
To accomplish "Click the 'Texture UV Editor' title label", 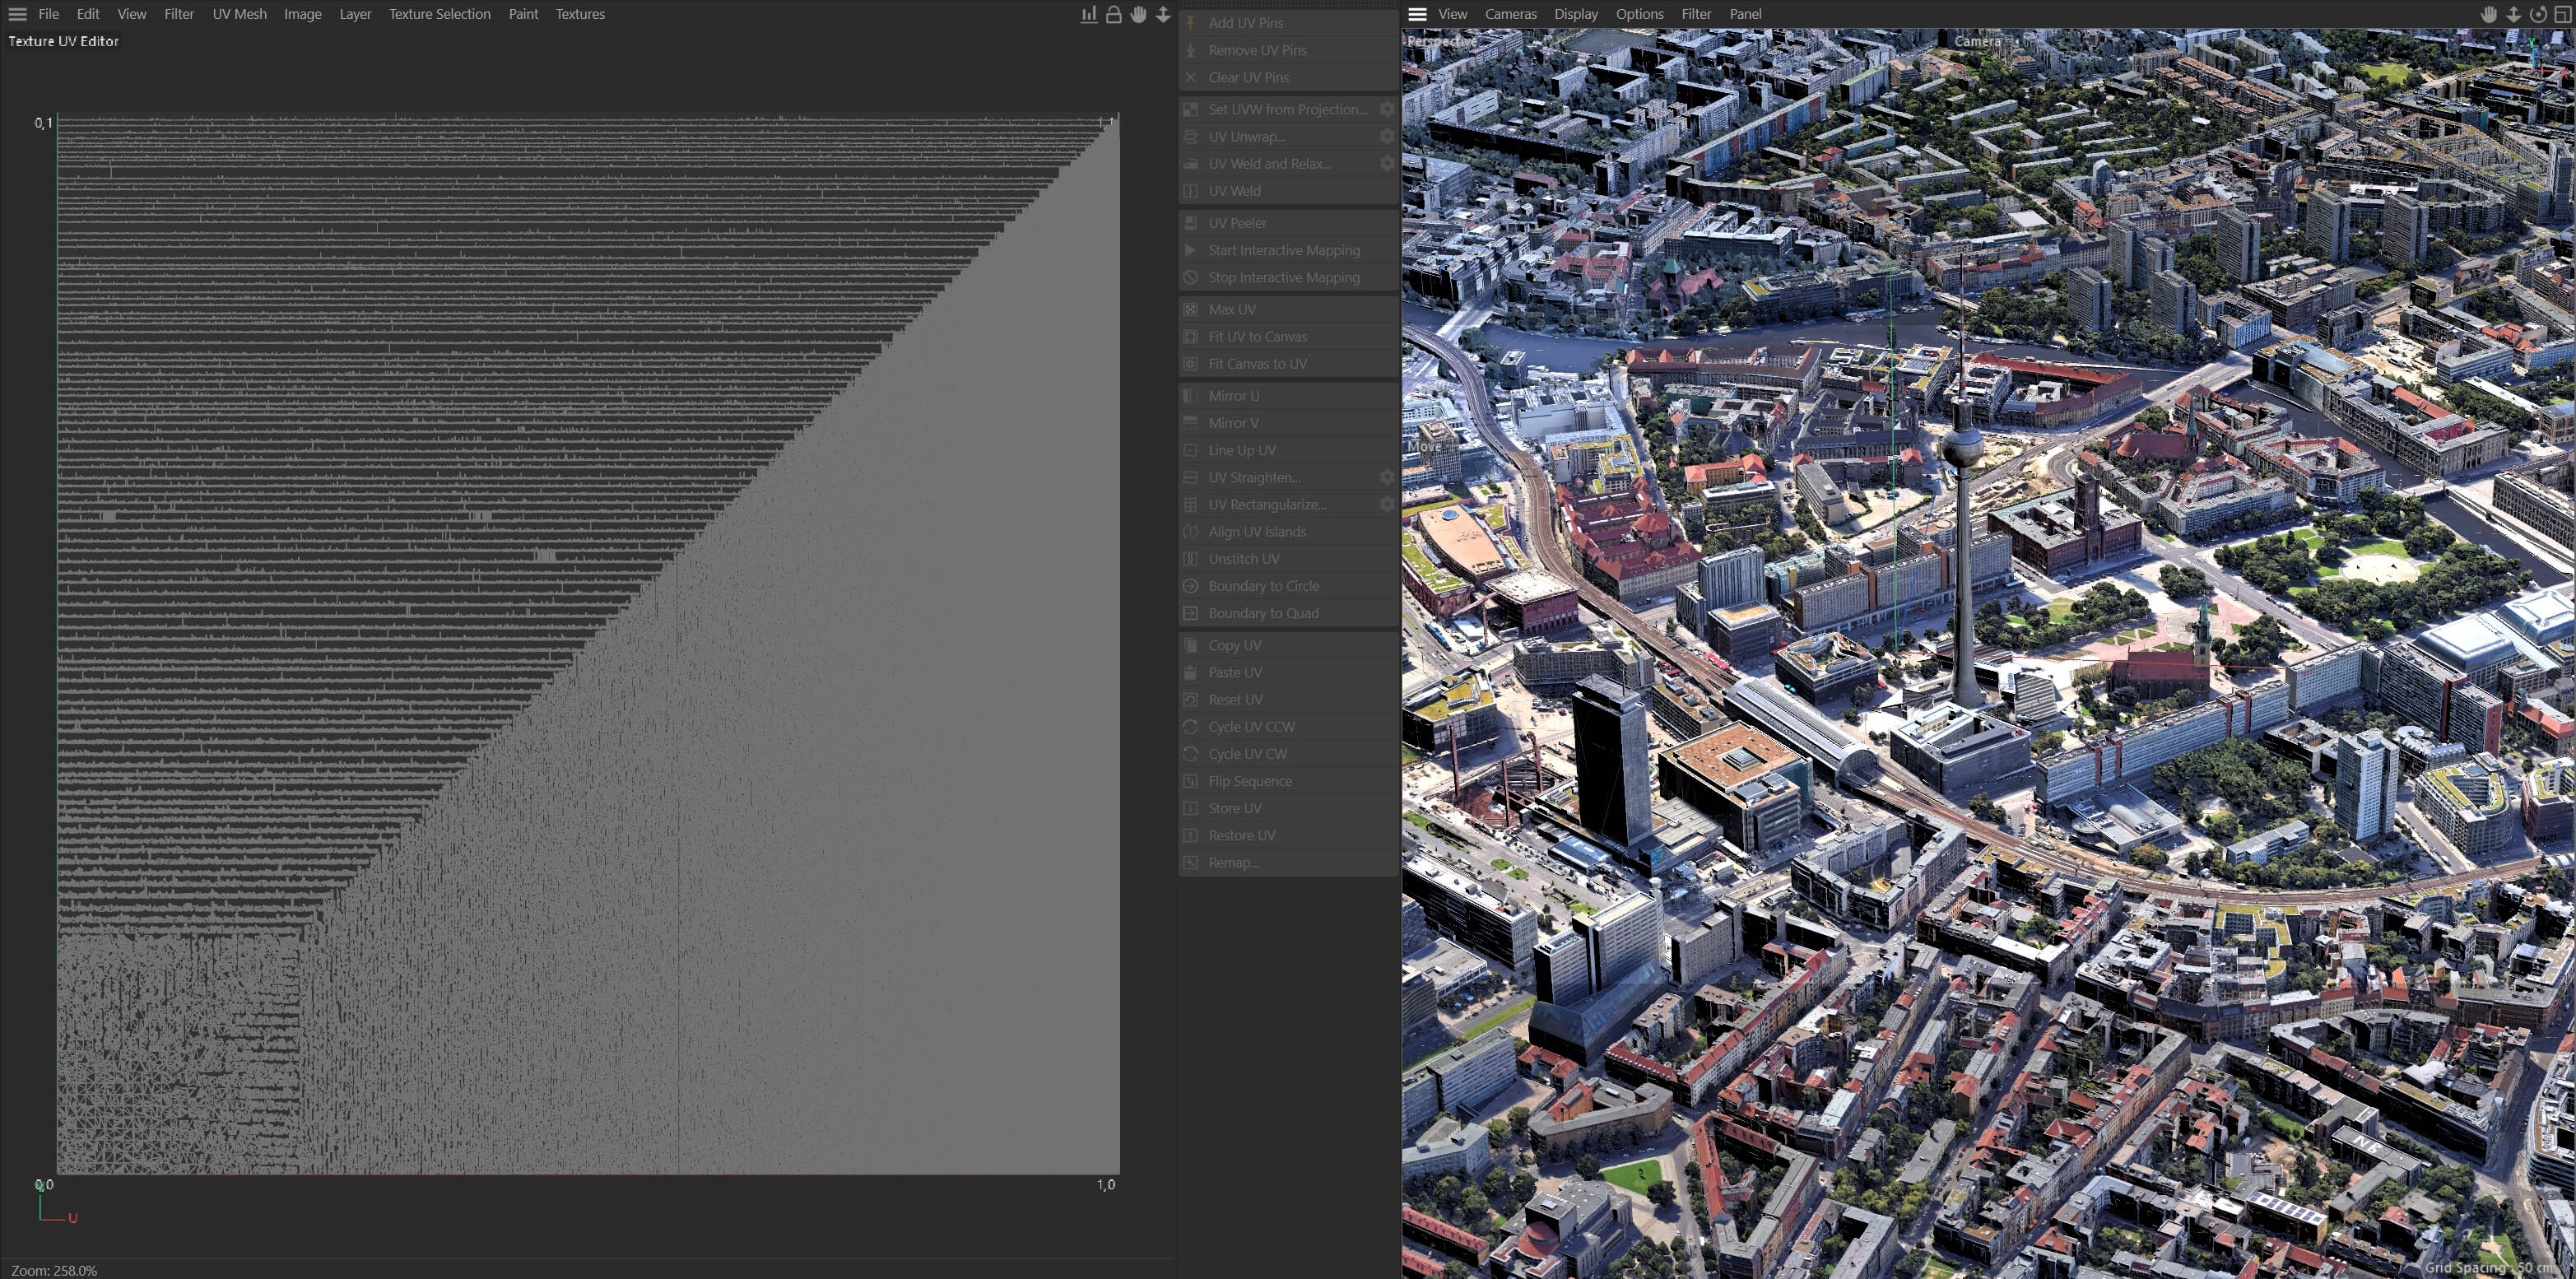I will point(64,41).
